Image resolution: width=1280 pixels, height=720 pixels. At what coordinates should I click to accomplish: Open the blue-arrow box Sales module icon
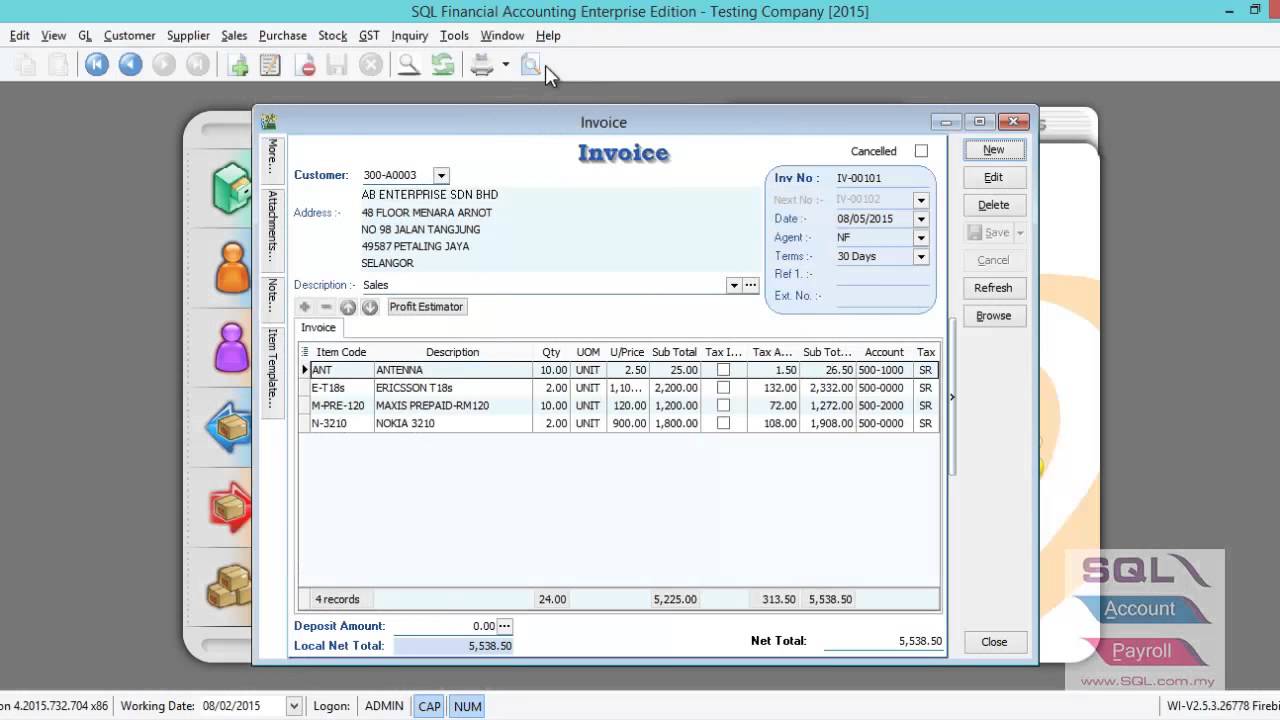[229, 428]
